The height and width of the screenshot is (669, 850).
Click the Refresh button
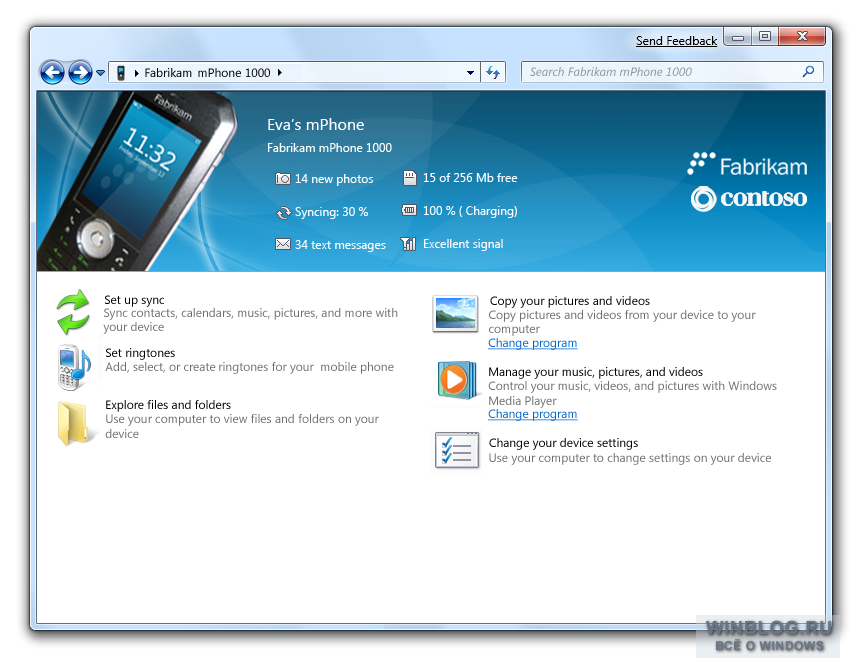[493, 72]
